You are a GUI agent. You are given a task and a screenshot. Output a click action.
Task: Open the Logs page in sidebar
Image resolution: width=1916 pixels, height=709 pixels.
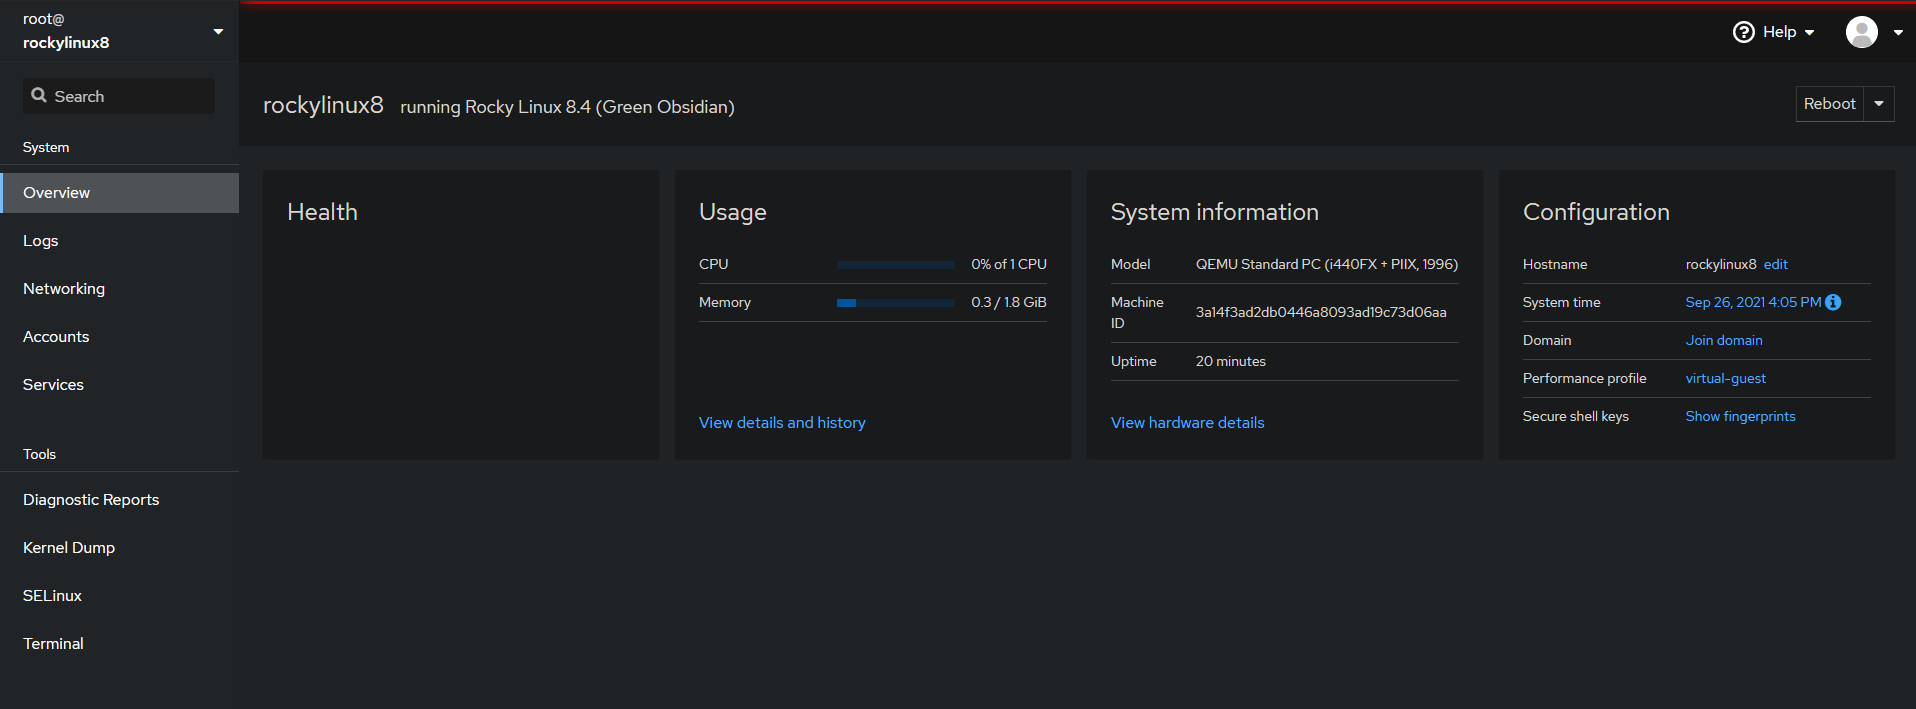41,241
